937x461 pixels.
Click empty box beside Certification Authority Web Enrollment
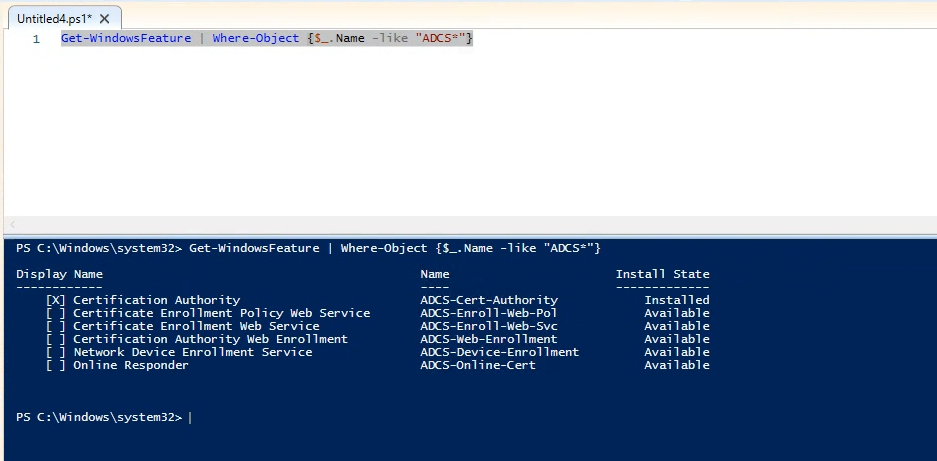click(56, 339)
